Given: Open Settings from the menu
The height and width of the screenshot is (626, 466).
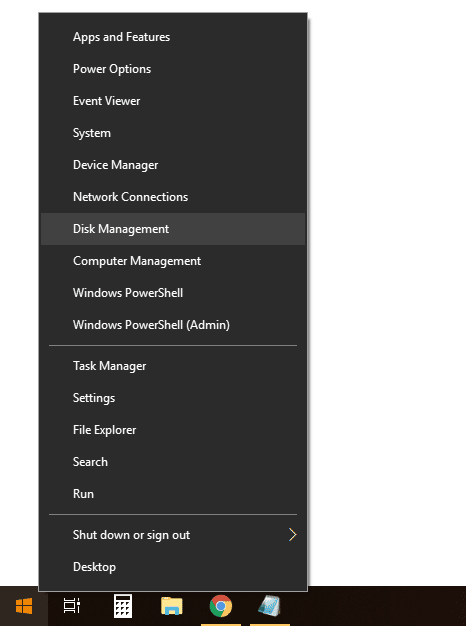Looking at the screenshot, I should pyautogui.click(x=173, y=398).
